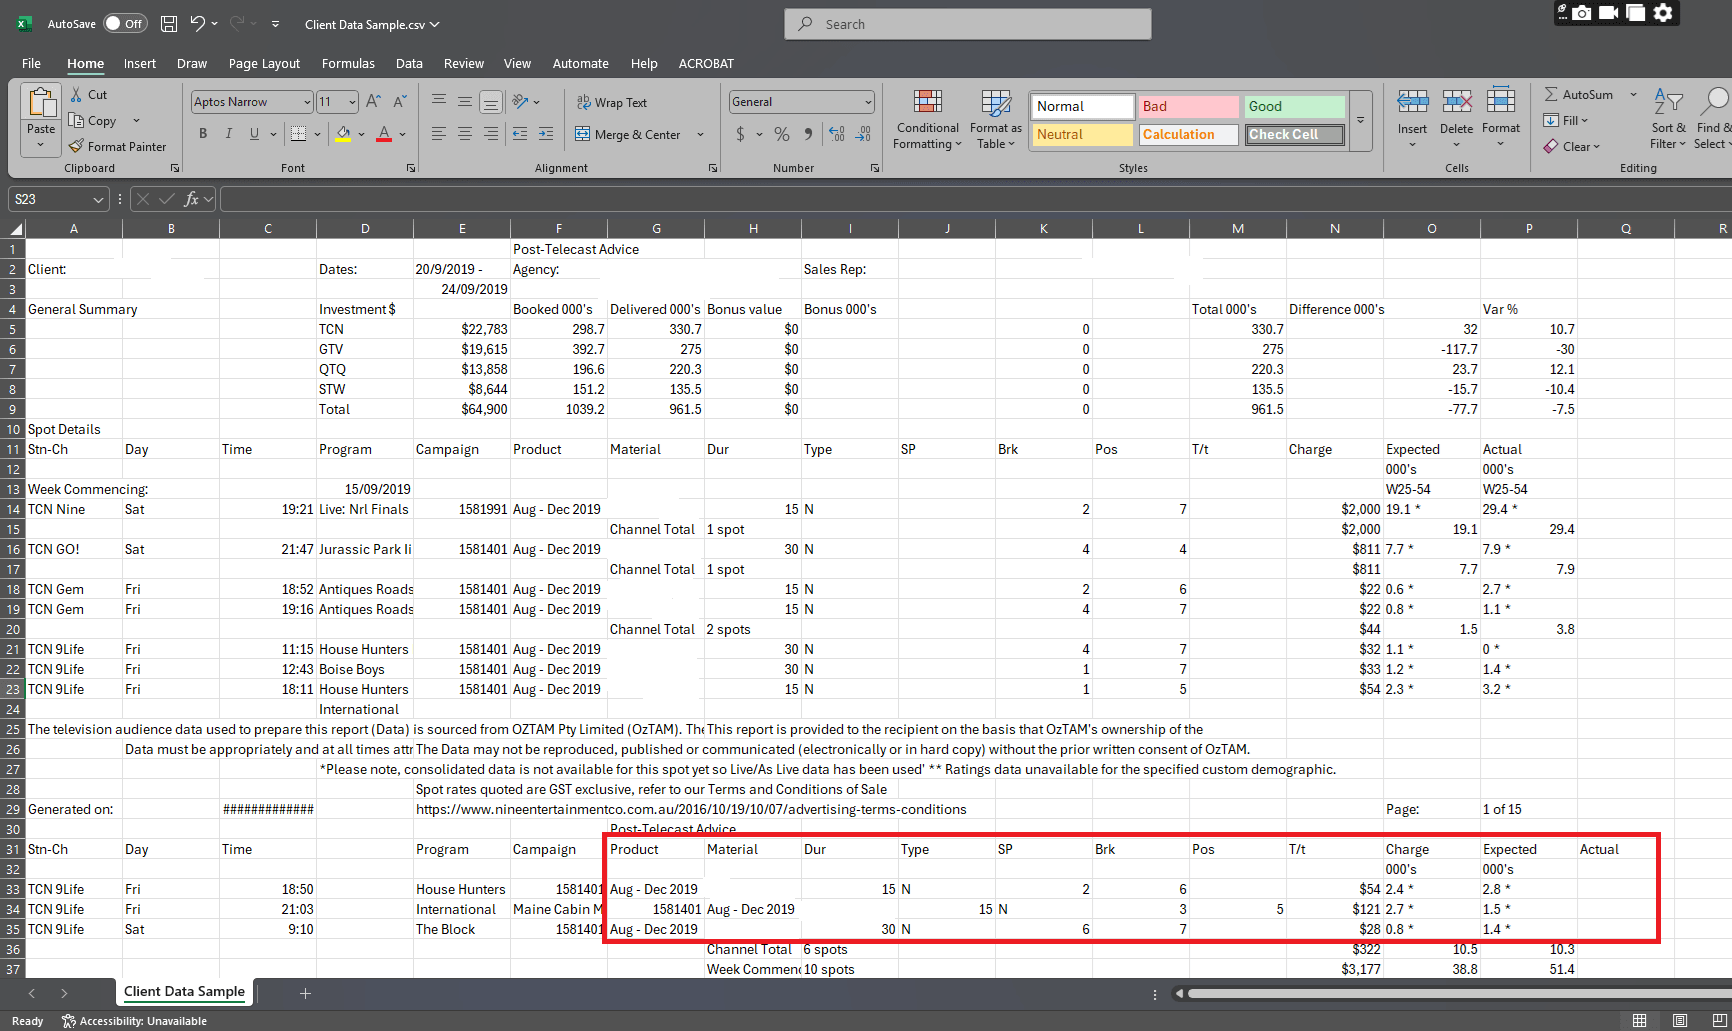The height and width of the screenshot is (1031, 1732).
Task: Toggle Middle Align
Action: tap(465, 101)
